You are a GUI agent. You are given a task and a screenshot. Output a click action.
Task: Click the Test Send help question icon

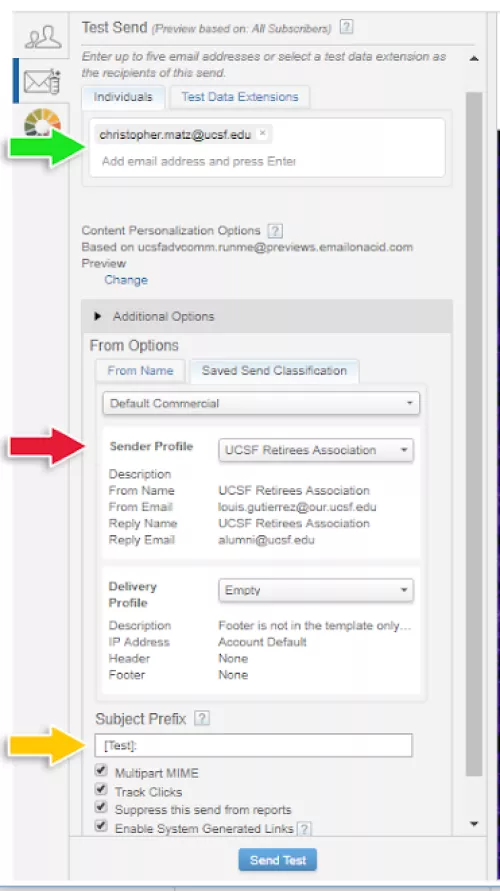(346, 27)
